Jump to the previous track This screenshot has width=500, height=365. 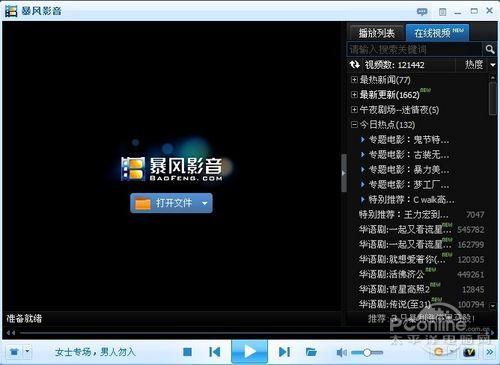[x=214, y=352]
